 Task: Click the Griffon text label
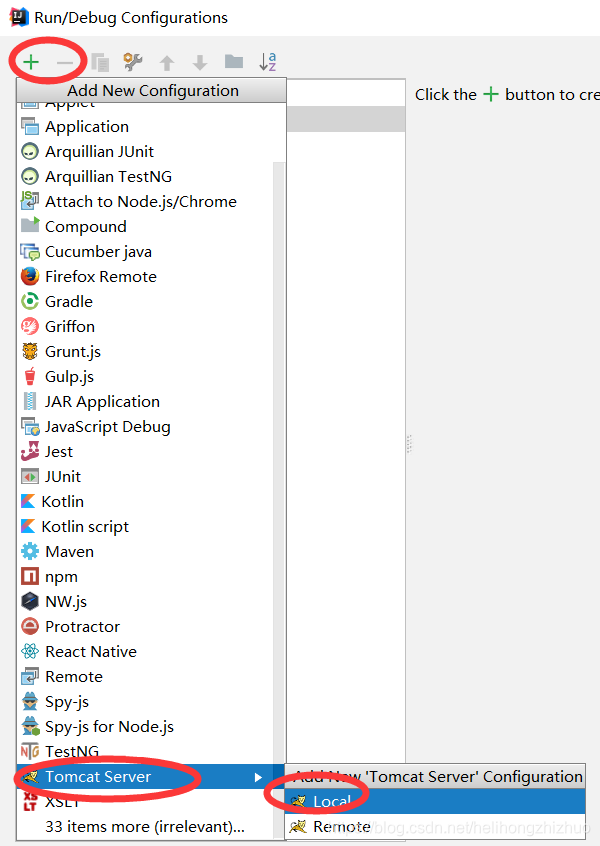pos(70,326)
